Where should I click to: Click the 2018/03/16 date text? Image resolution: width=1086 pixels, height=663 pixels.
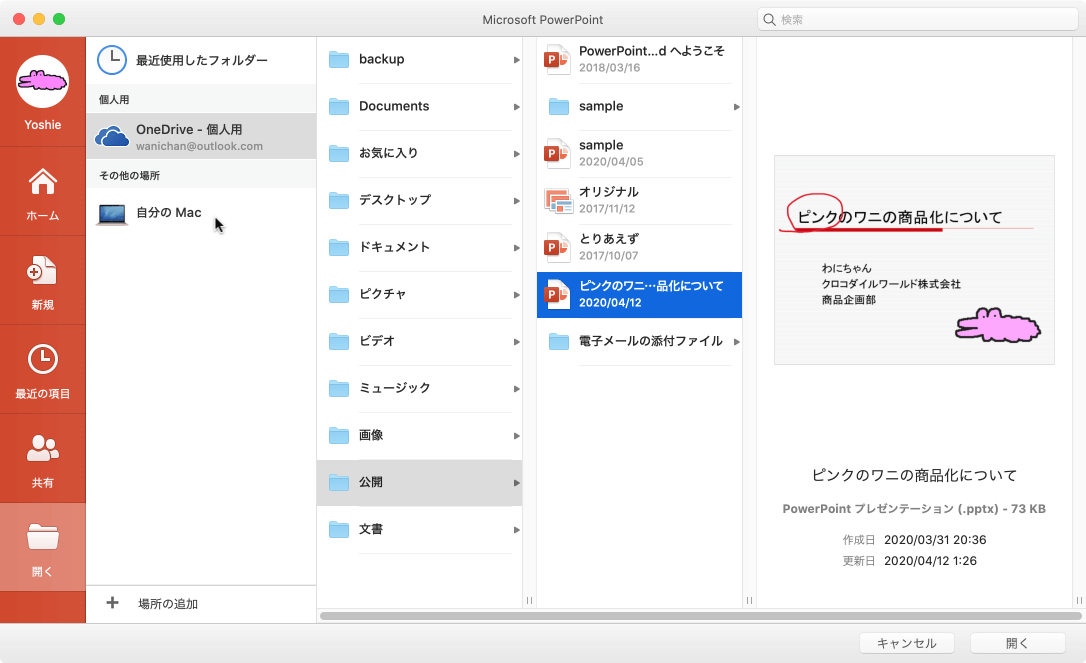click(x=609, y=68)
